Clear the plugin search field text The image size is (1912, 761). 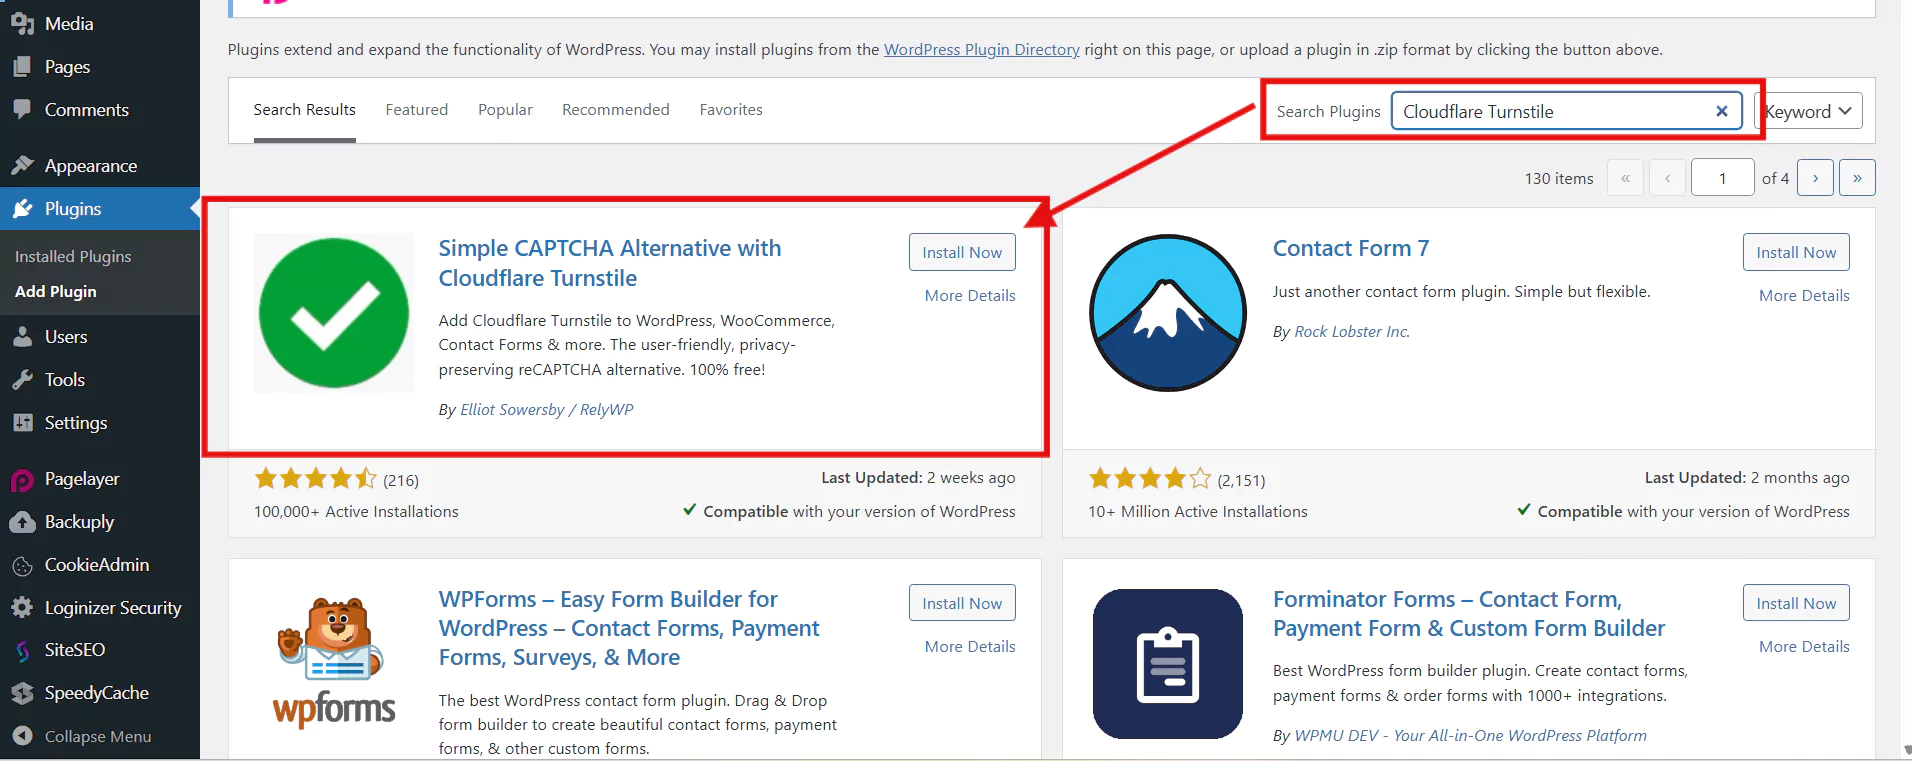pos(1721,111)
